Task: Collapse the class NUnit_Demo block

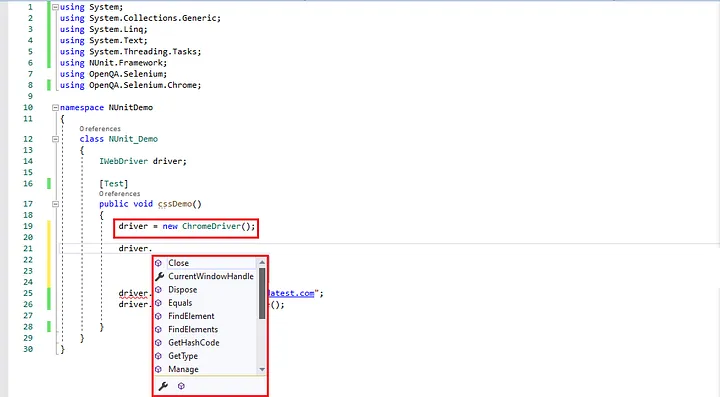Action: click(55, 139)
